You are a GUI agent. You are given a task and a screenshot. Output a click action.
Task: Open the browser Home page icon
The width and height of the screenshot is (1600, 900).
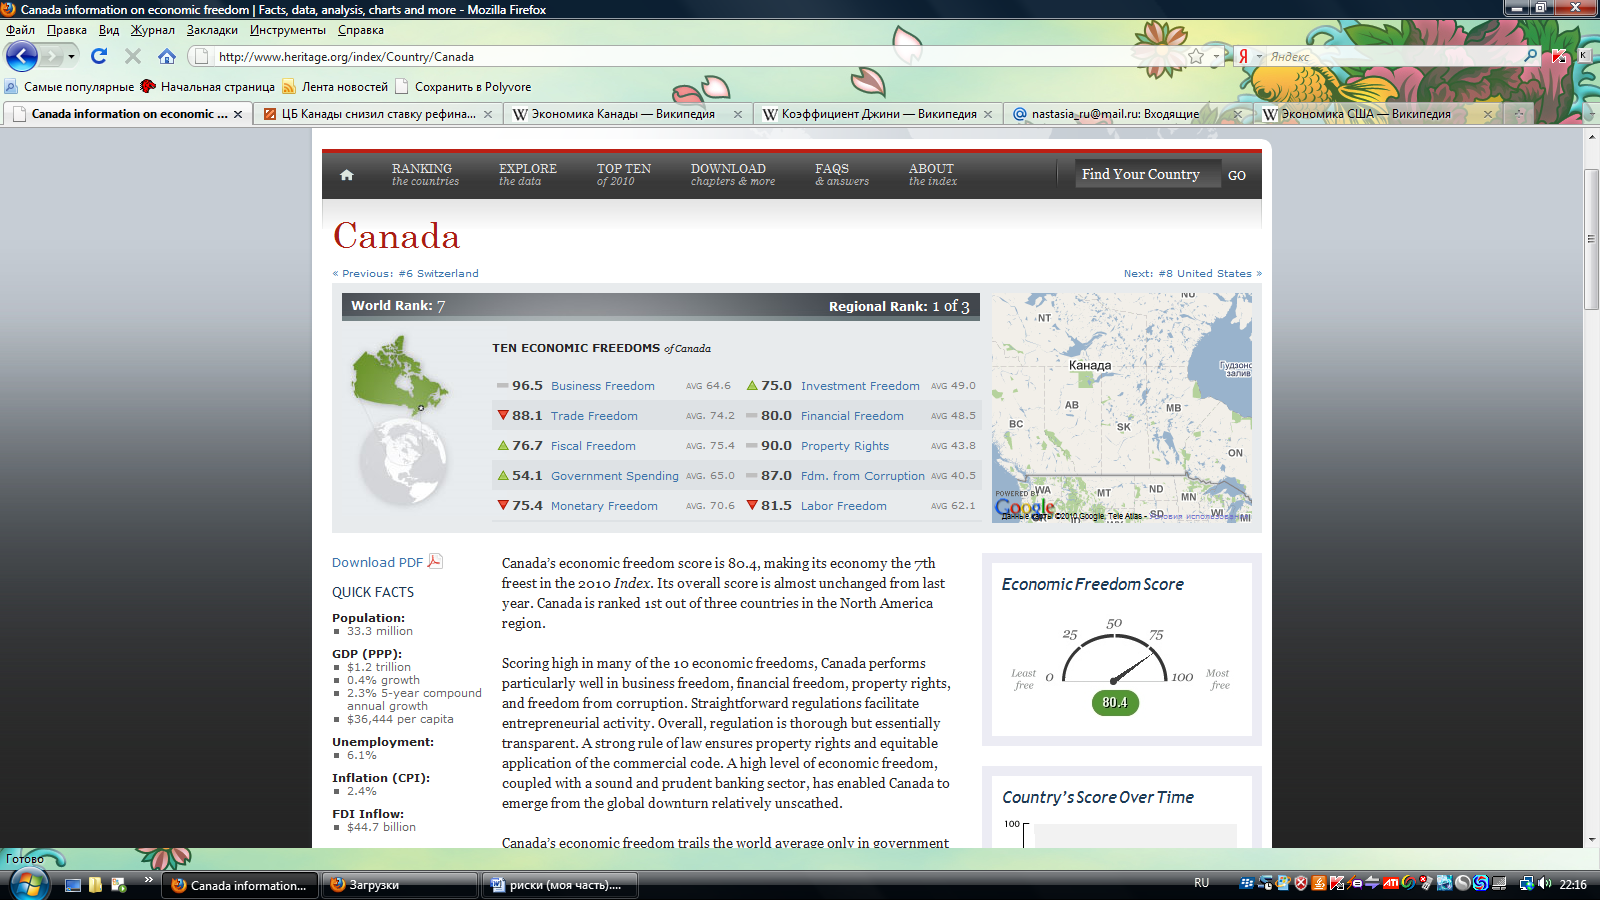tap(167, 56)
